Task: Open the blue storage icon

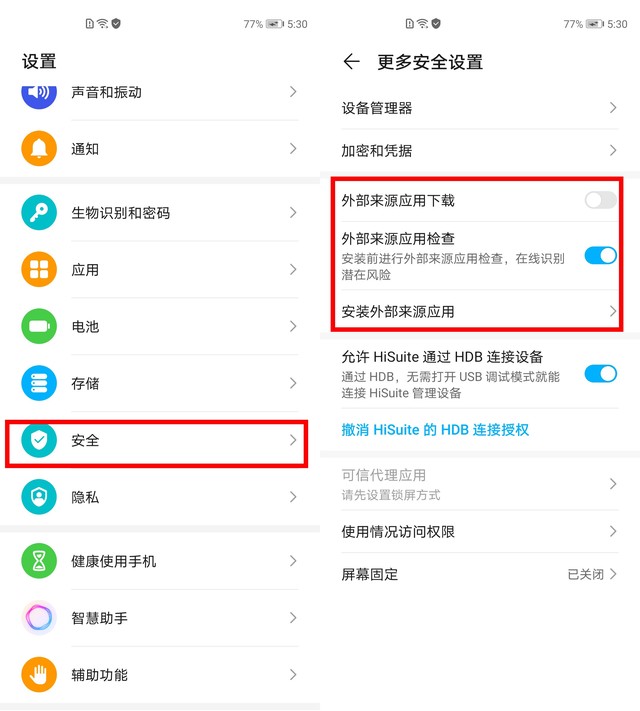Action: pos(39,383)
